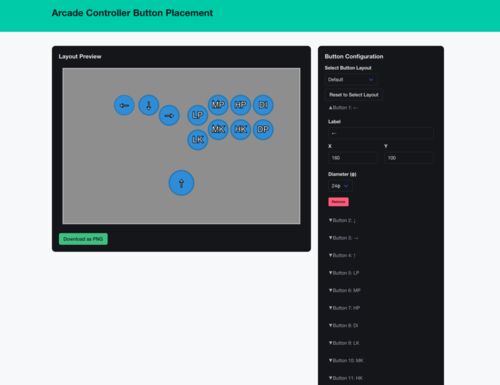Viewport: 500px width, 385px height.
Task: Click the pink Remove button
Action: tap(338, 202)
